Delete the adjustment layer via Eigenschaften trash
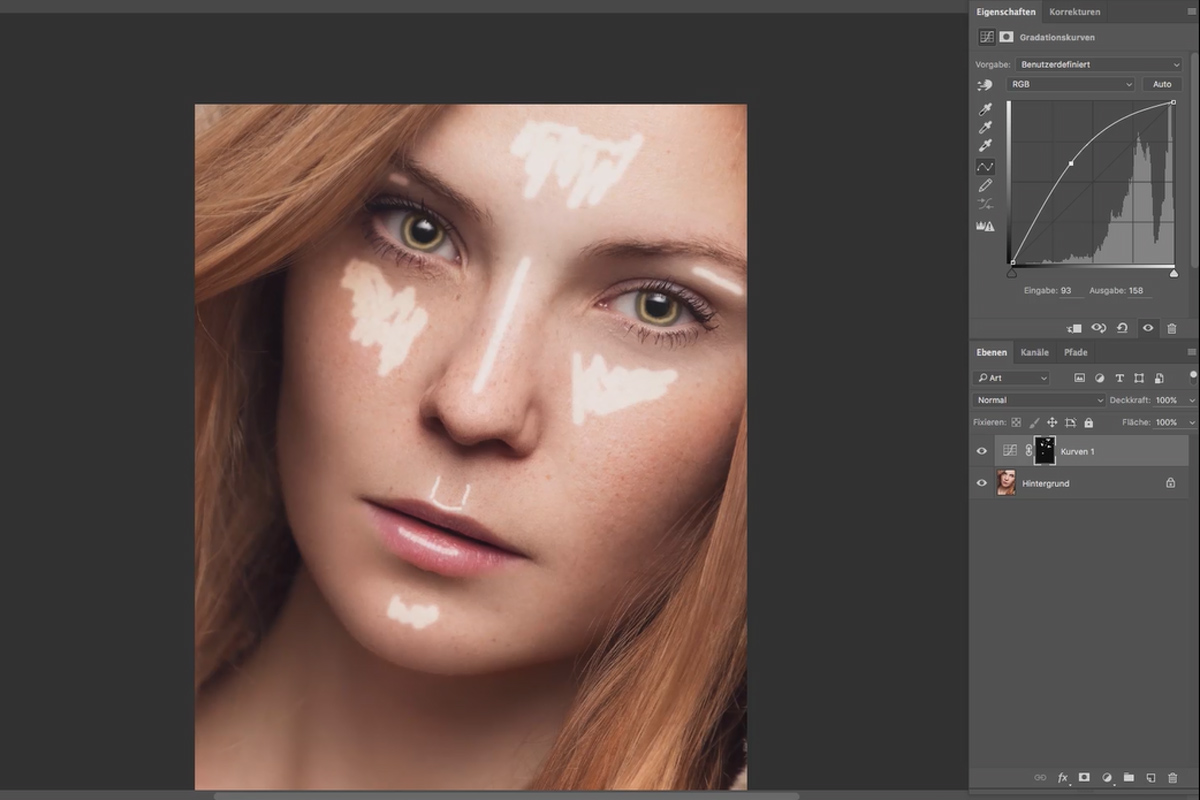This screenshot has height=800, width=1200. click(x=1172, y=328)
